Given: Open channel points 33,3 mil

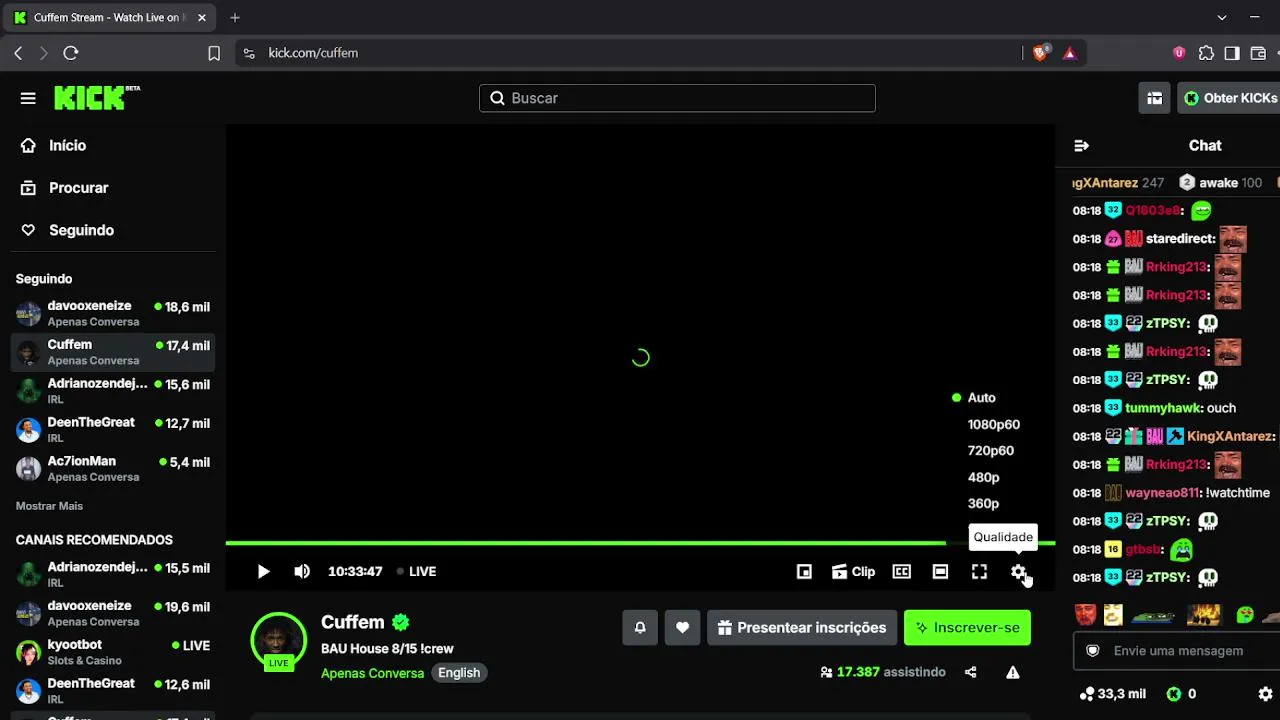Looking at the screenshot, I should click(x=1113, y=694).
